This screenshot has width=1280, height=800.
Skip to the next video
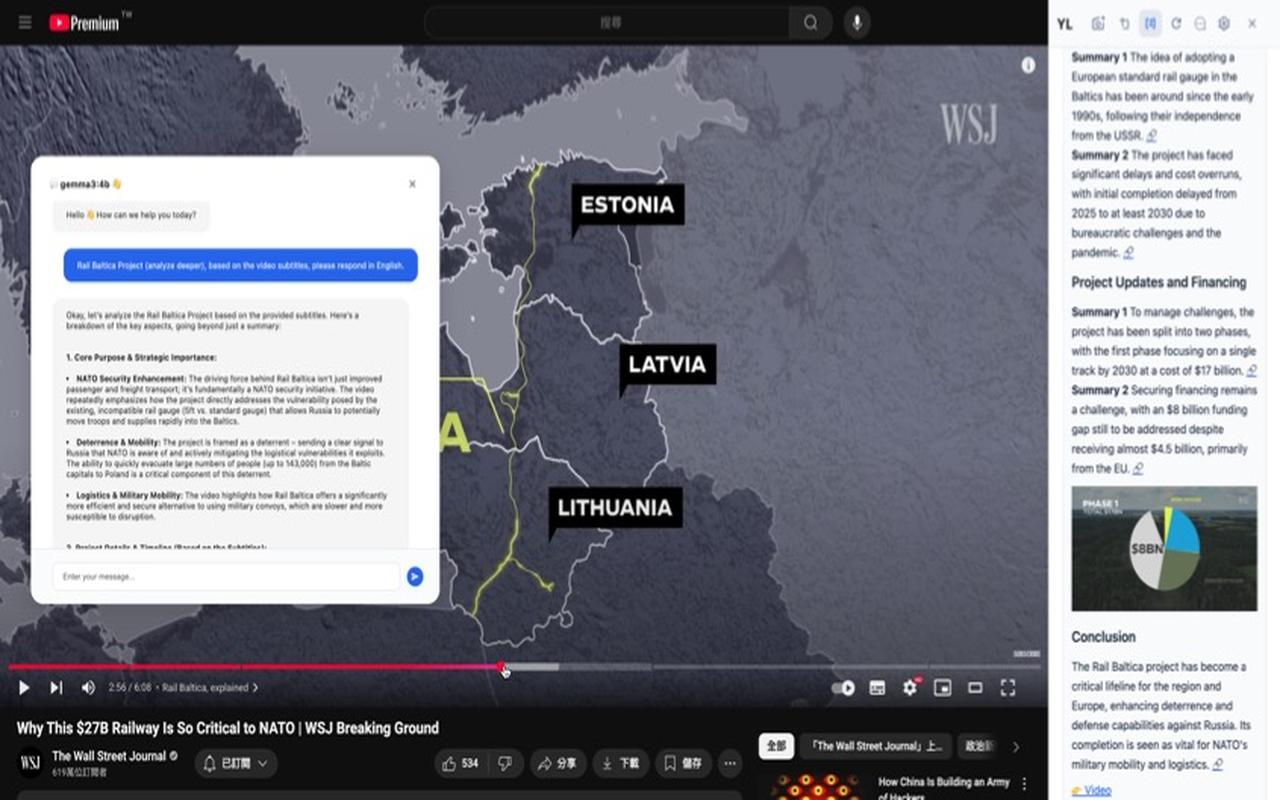tap(56, 688)
